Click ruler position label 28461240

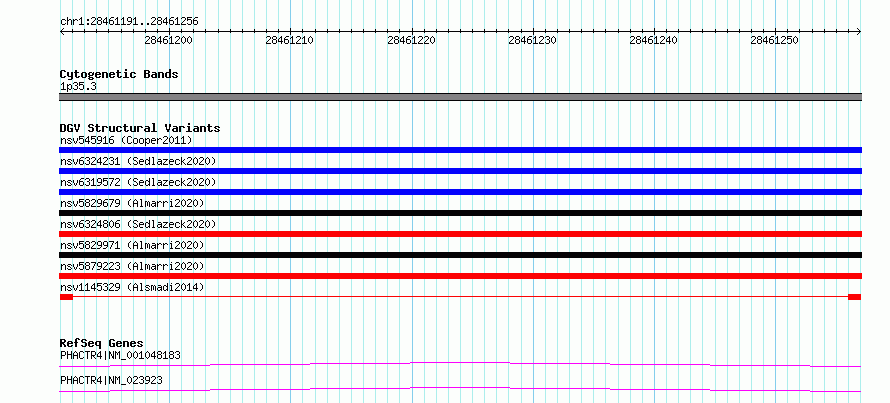pos(653,40)
